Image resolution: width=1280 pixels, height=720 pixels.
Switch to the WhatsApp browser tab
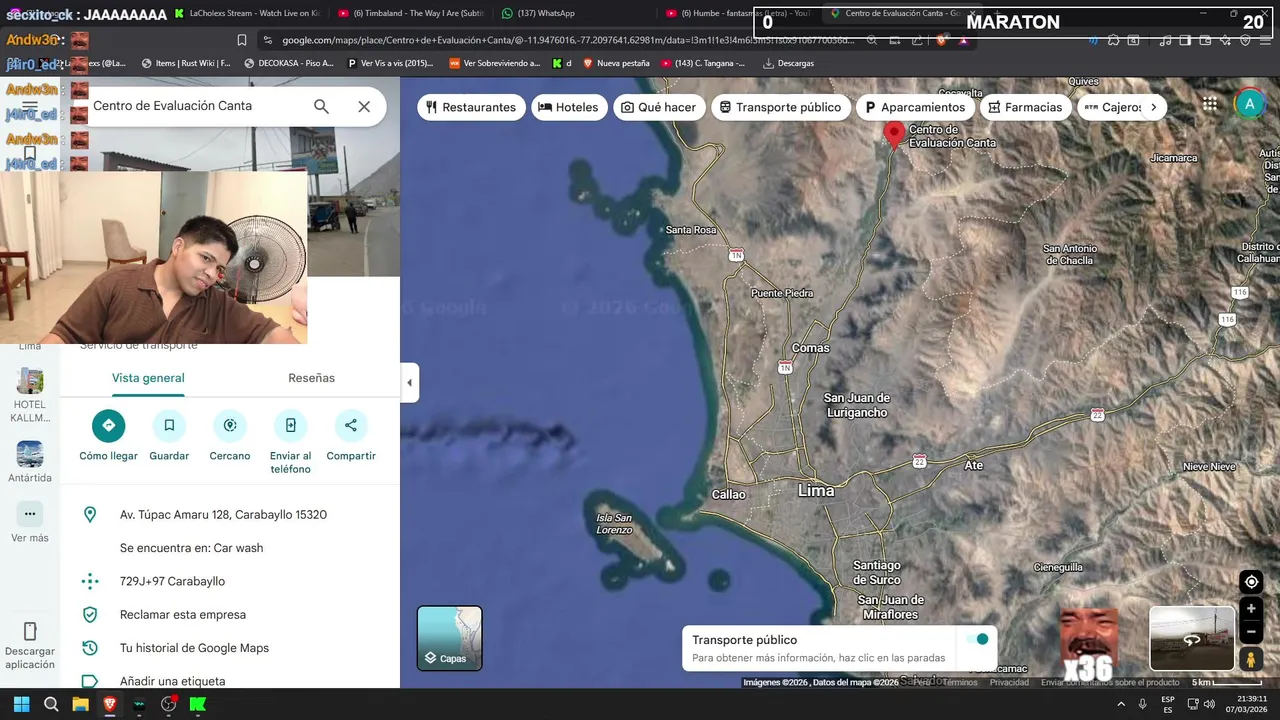coord(538,13)
